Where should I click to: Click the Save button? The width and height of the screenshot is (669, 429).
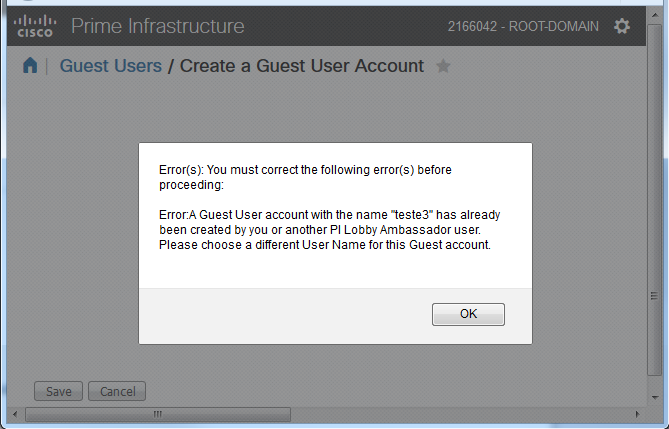(58, 391)
